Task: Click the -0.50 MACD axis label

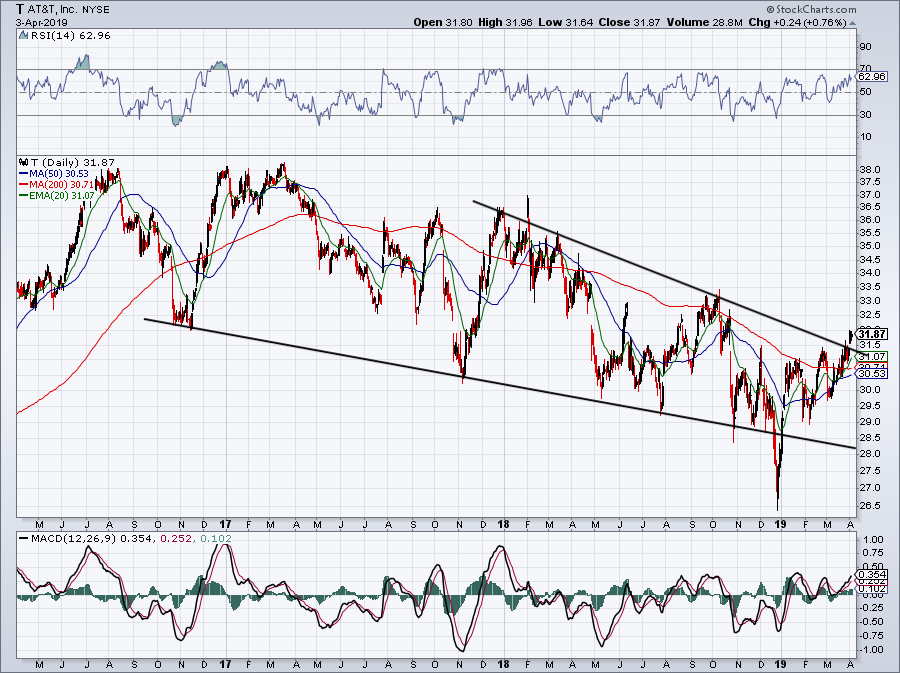Action: point(871,623)
